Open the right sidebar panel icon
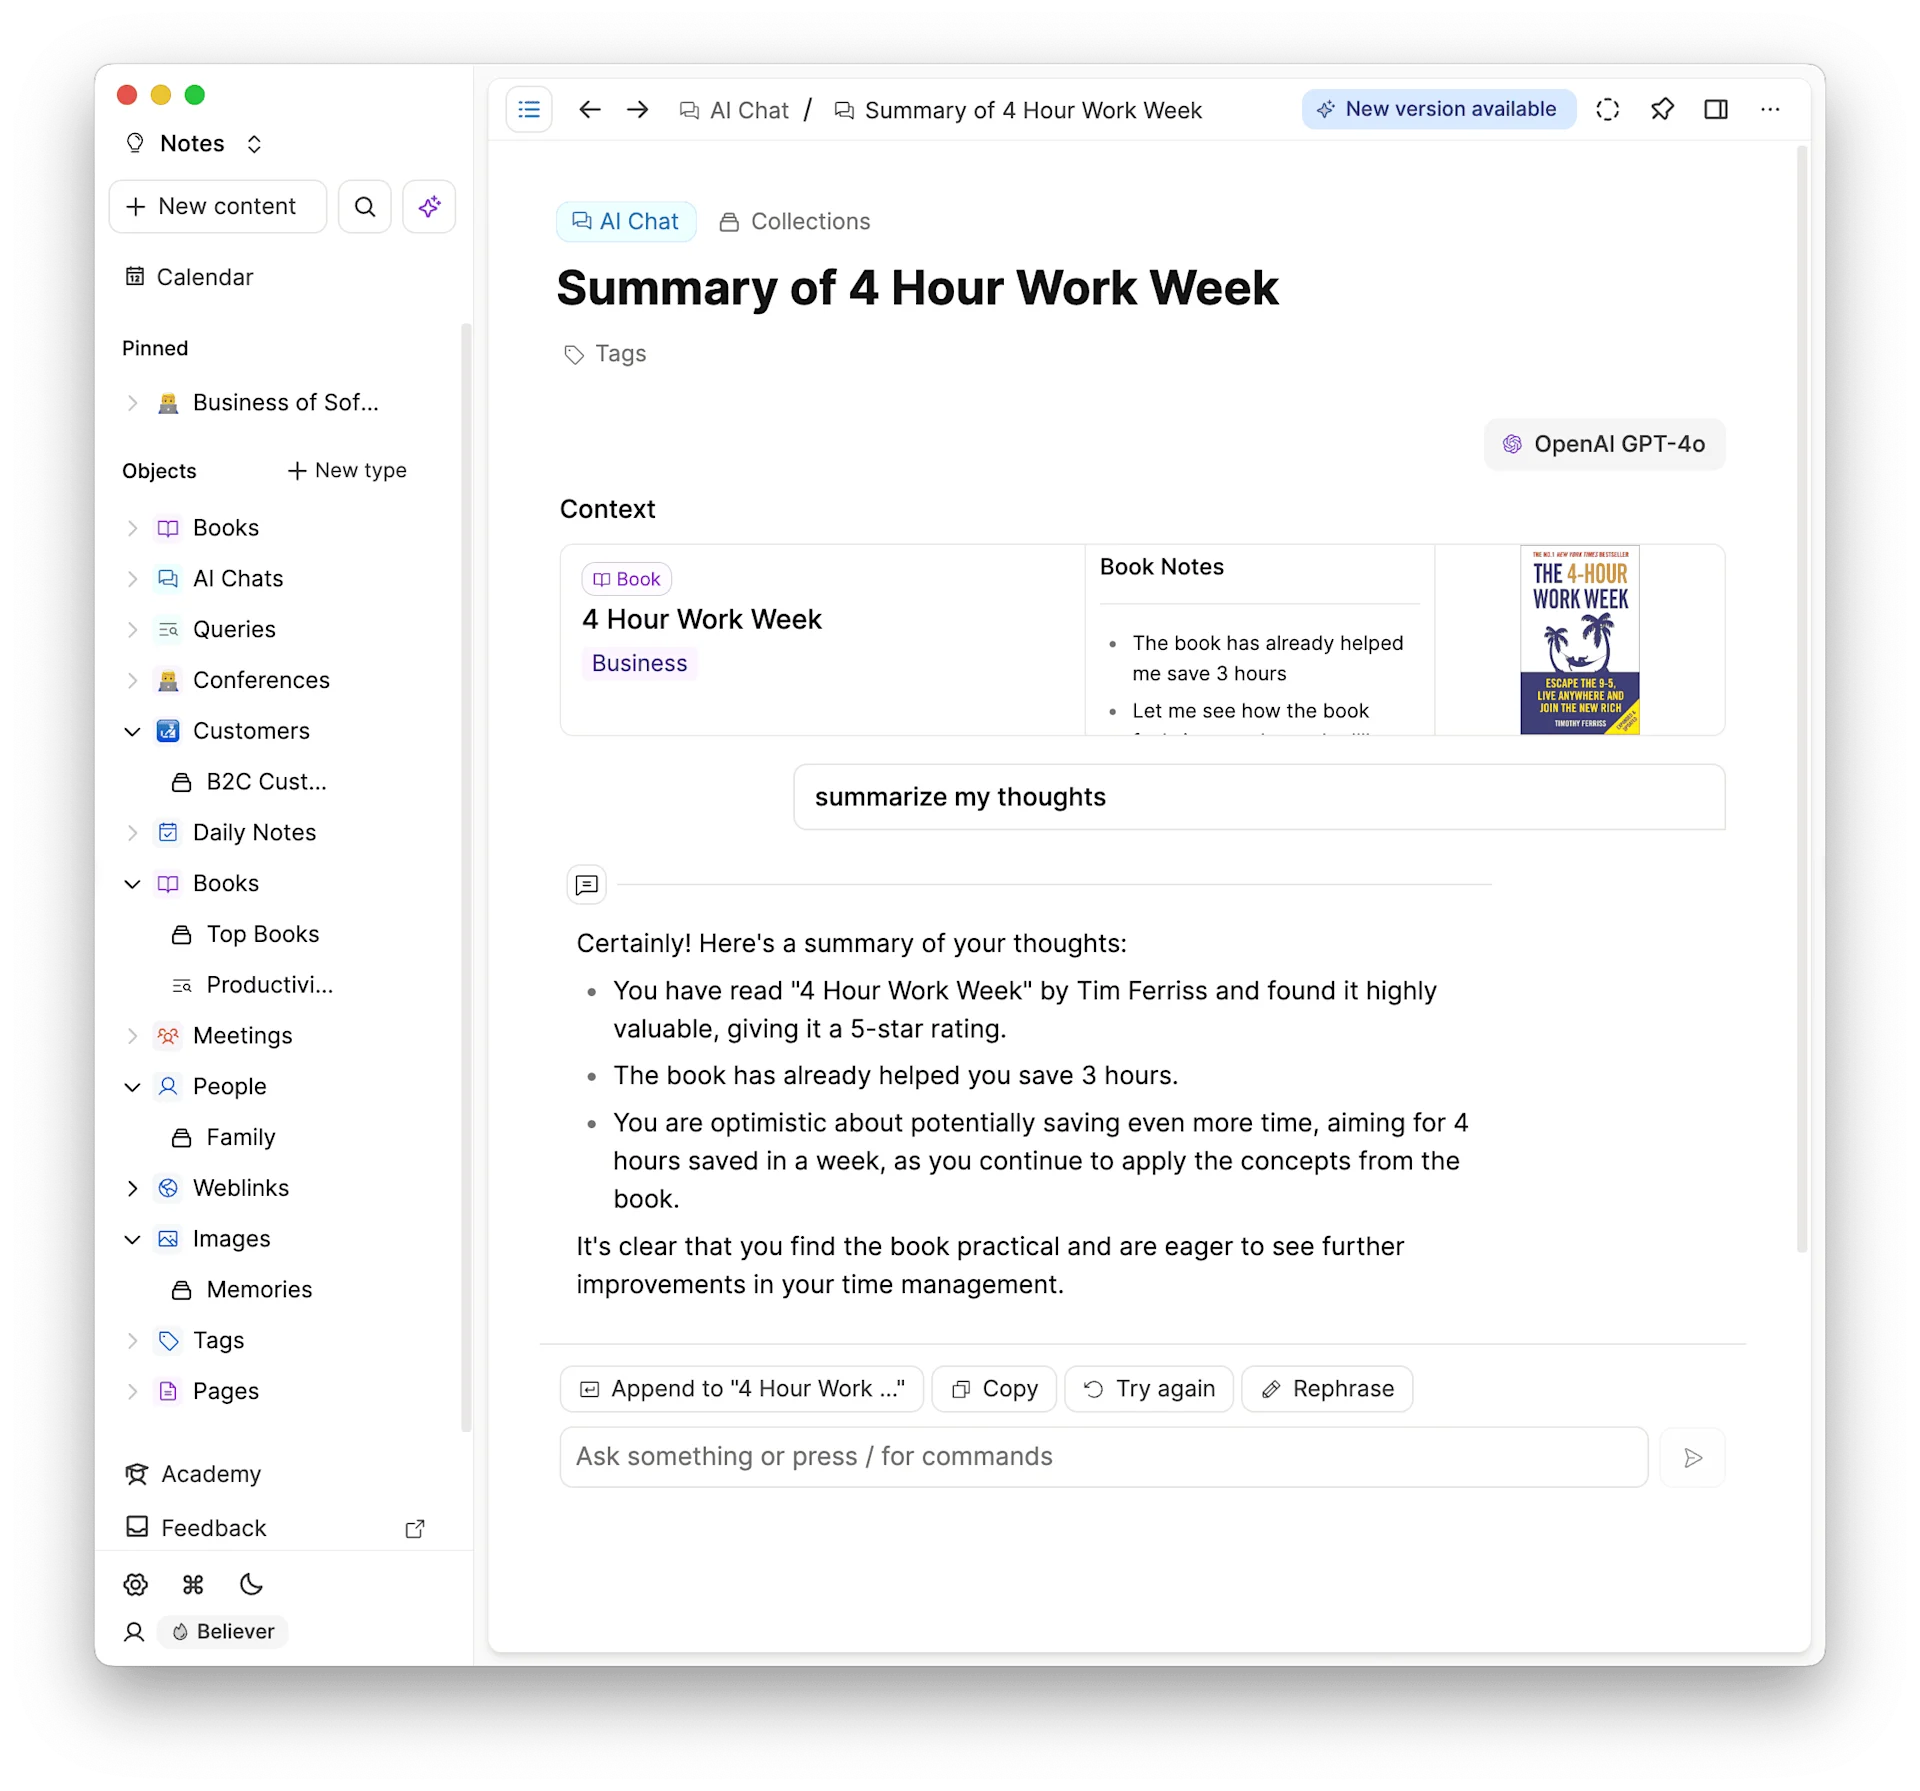Image resolution: width=1920 pixels, height=1791 pixels. point(1716,109)
